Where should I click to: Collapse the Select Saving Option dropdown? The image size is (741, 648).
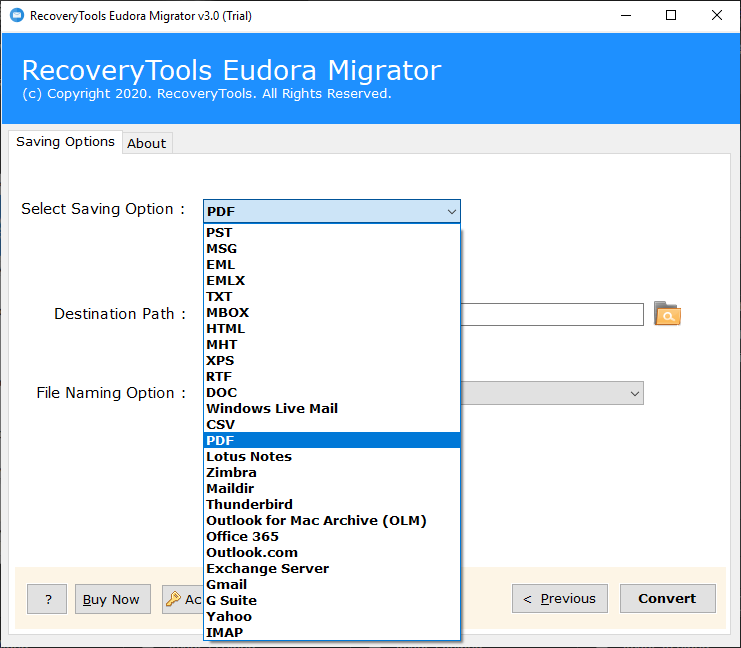[452, 211]
